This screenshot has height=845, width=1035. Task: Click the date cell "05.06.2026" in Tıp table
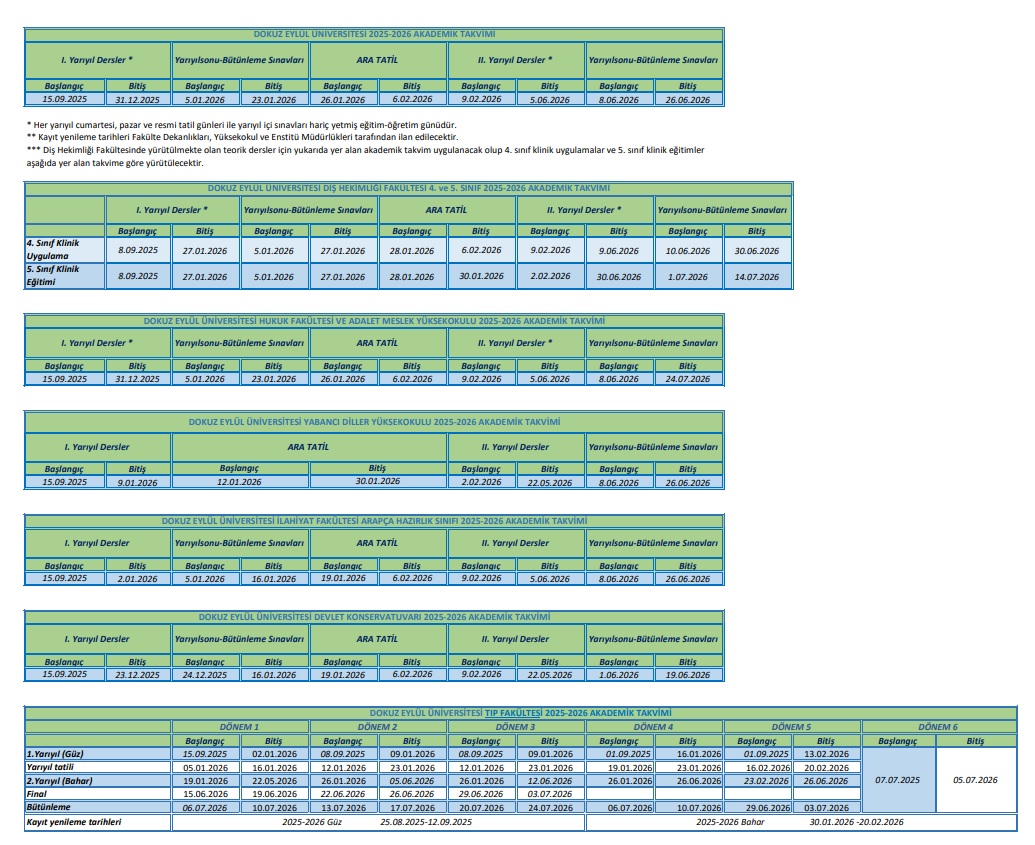pyautogui.click(x=412, y=781)
